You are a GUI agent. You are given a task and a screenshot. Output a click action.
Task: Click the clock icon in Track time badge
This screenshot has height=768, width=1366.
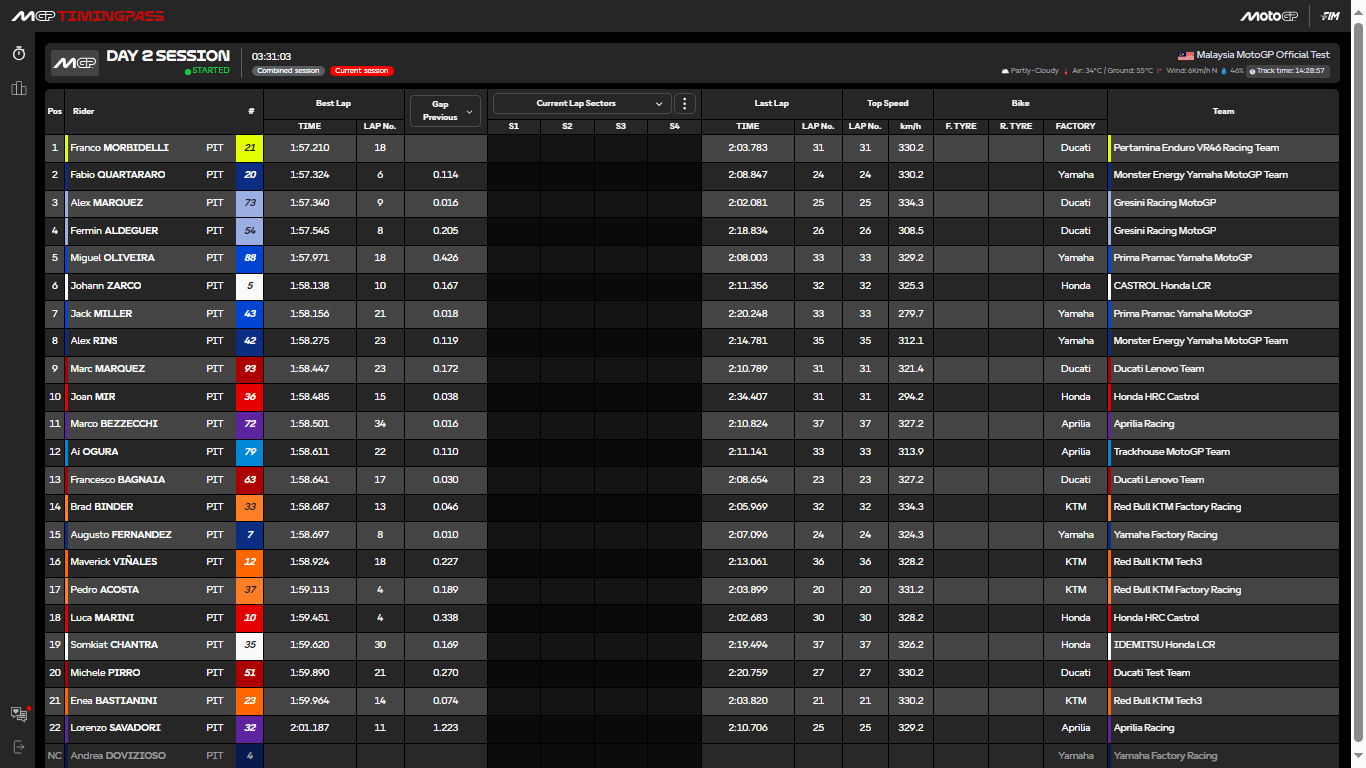(1252, 71)
